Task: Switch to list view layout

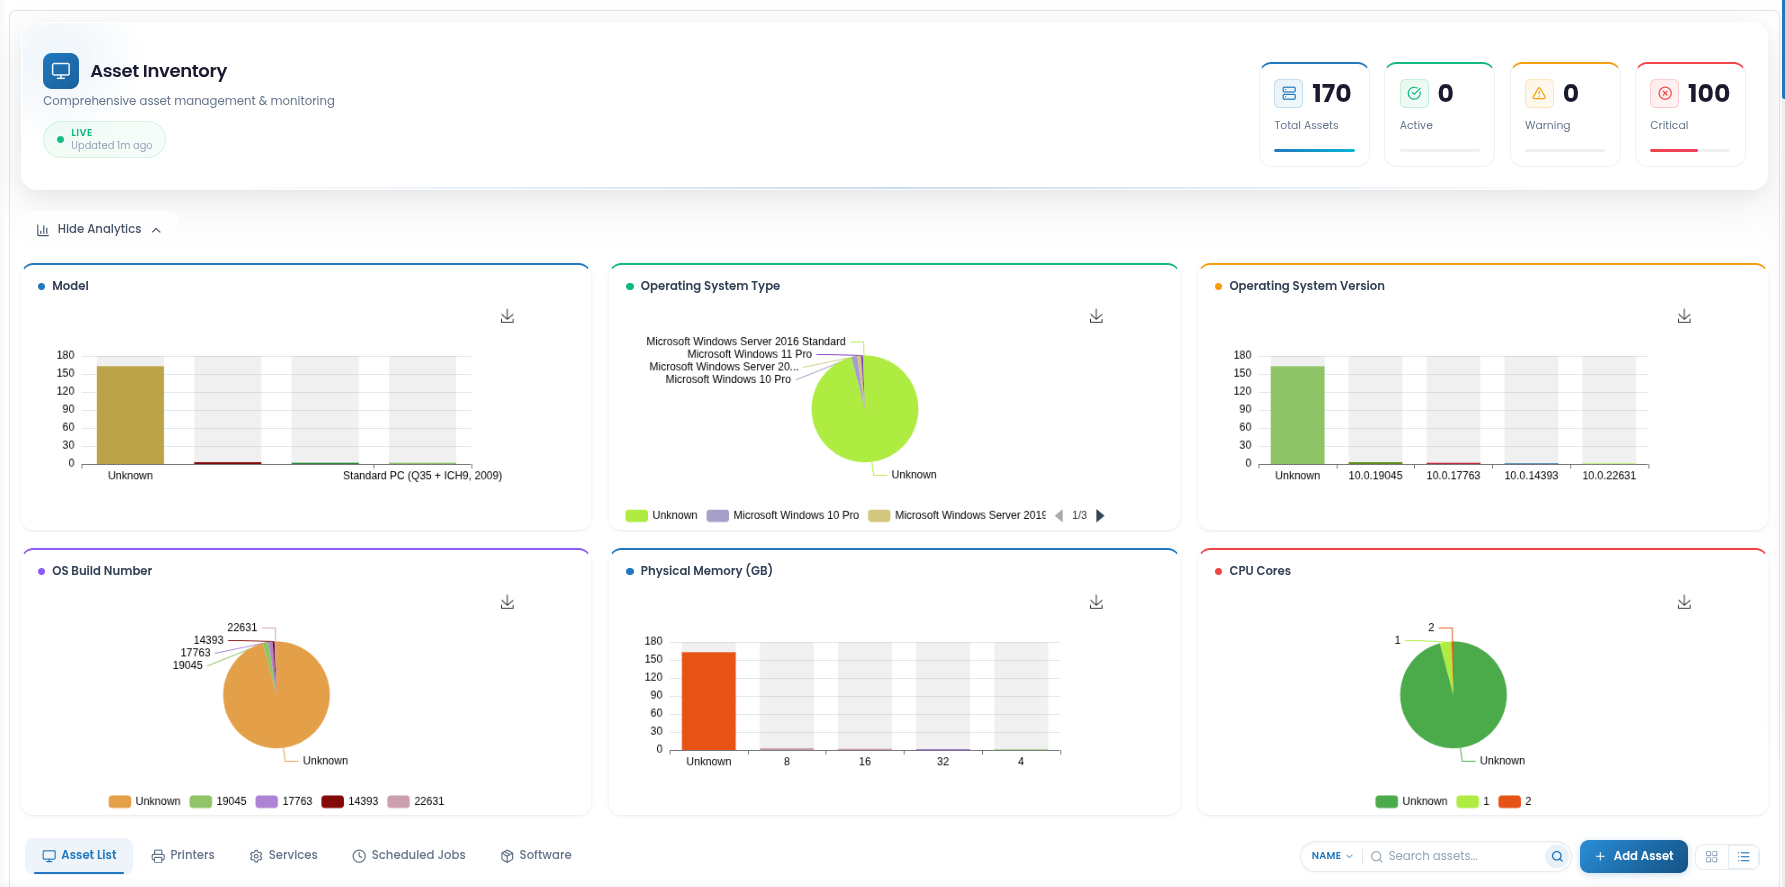Action: (1744, 857)
